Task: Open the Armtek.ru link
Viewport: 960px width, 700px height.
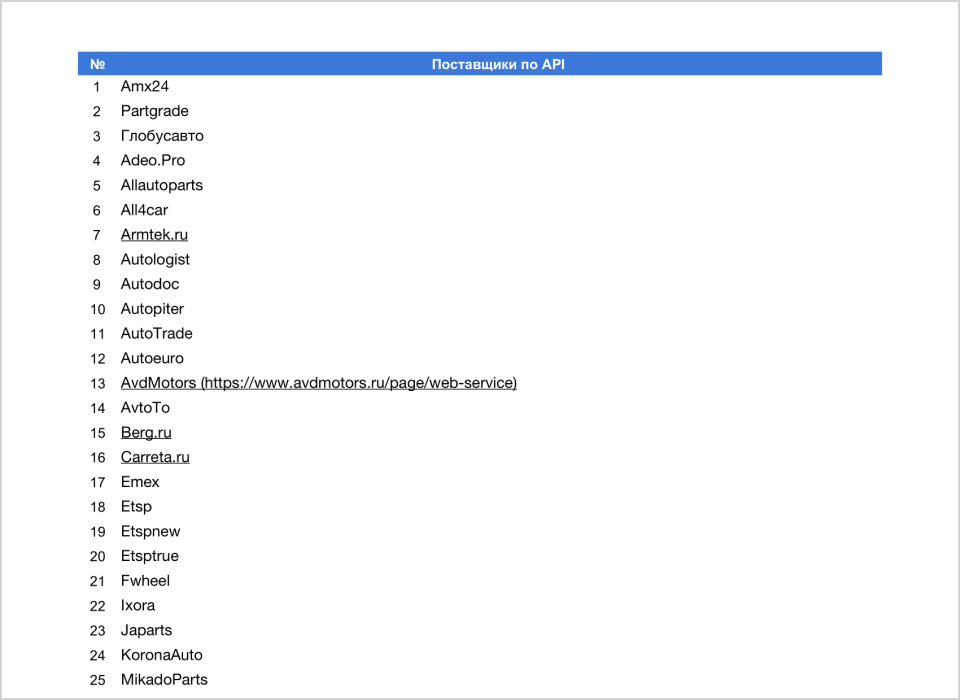Action: click(154, 235)
